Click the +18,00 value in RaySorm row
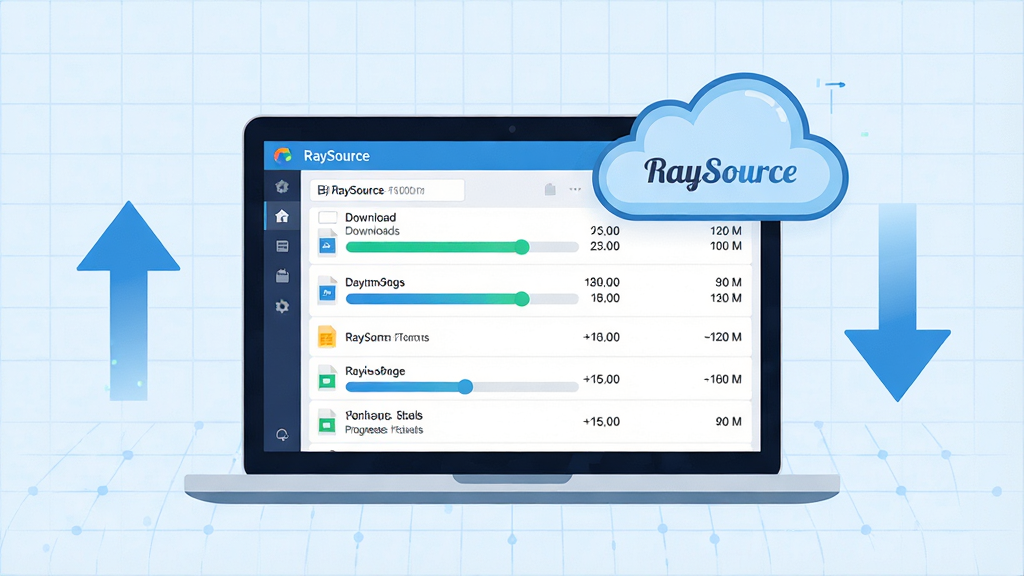Viewport: 1024px width, 576px height. click(601, 337)
